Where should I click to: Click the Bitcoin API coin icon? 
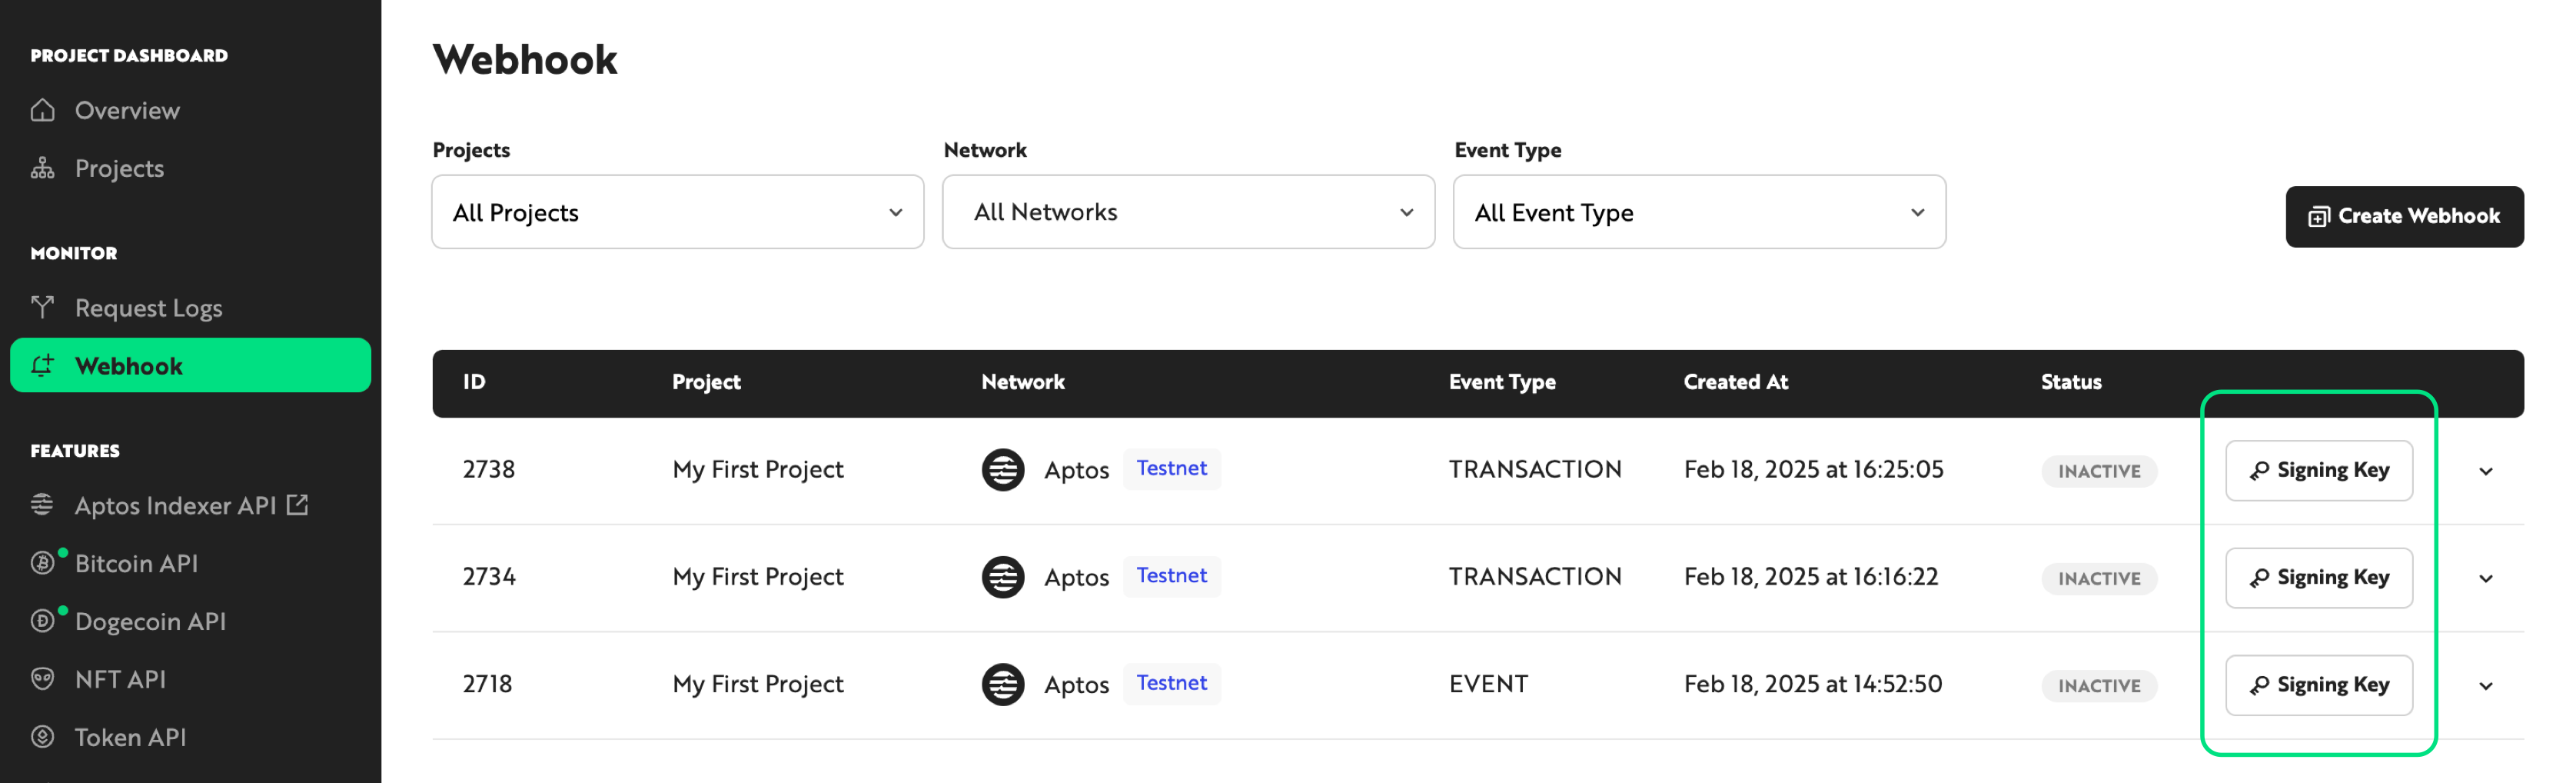coord(42,563)
